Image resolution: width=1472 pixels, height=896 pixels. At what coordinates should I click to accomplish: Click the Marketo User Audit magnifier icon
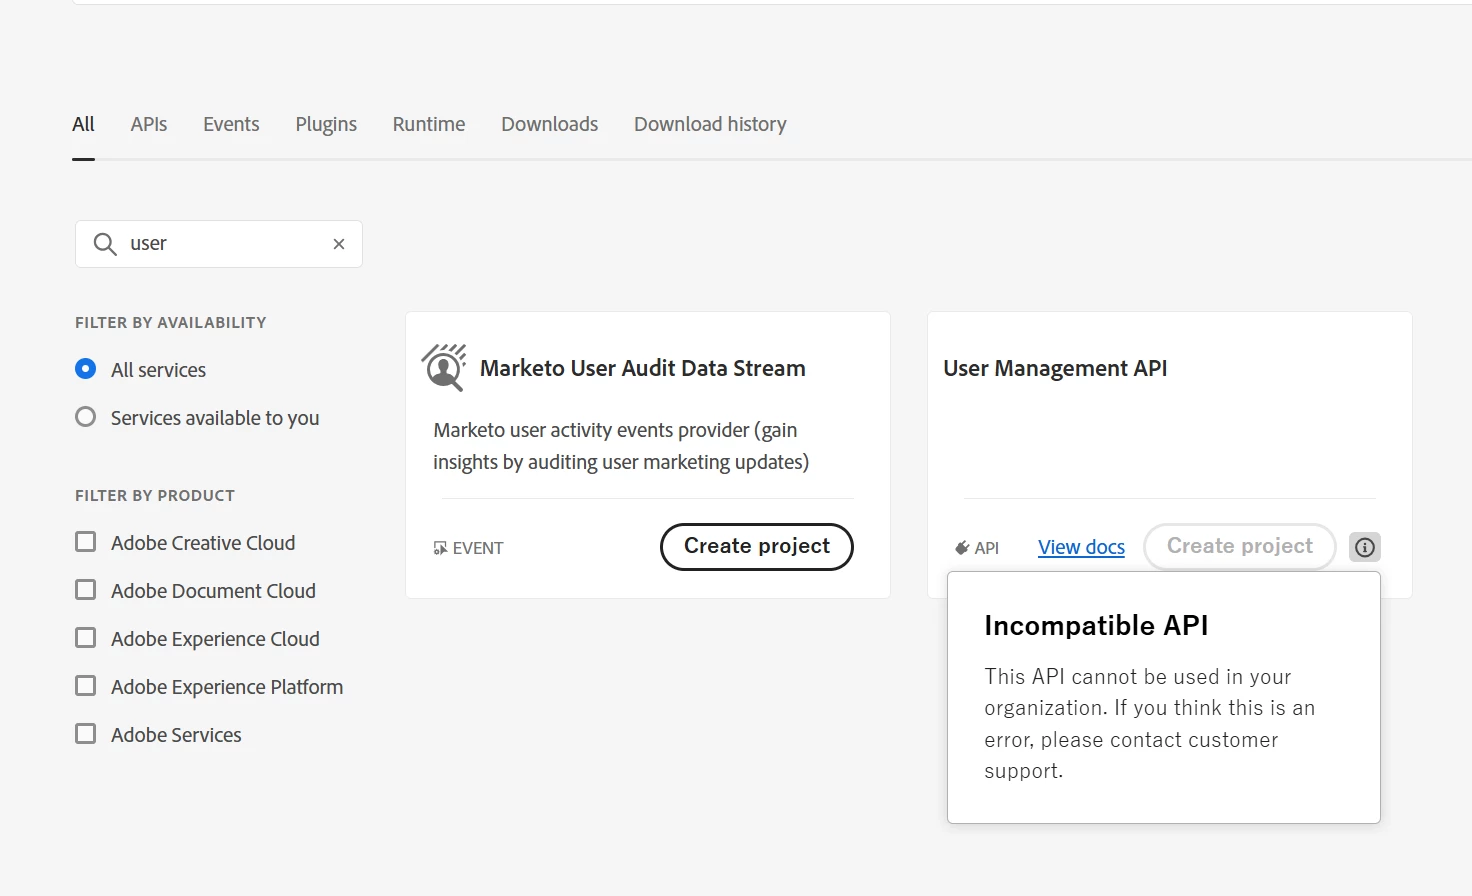(x=444, y=368)
